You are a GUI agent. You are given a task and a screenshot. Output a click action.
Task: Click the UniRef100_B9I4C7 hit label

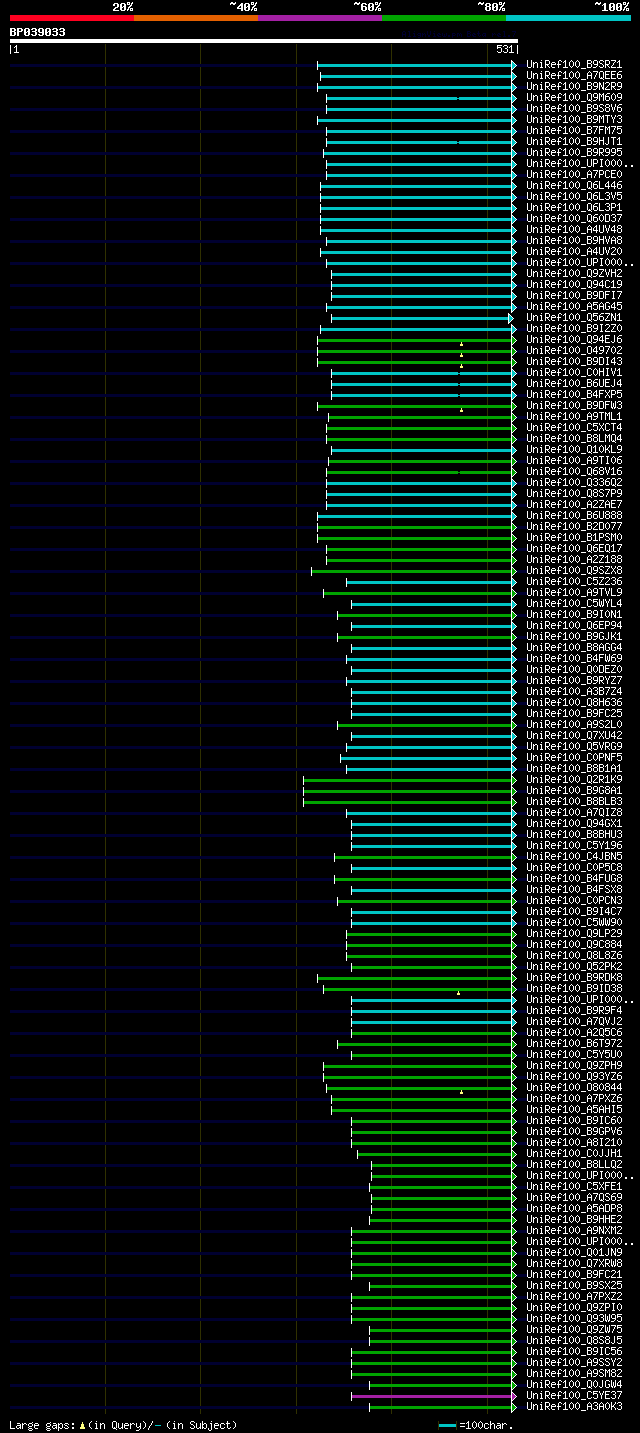tap(574, 911)
